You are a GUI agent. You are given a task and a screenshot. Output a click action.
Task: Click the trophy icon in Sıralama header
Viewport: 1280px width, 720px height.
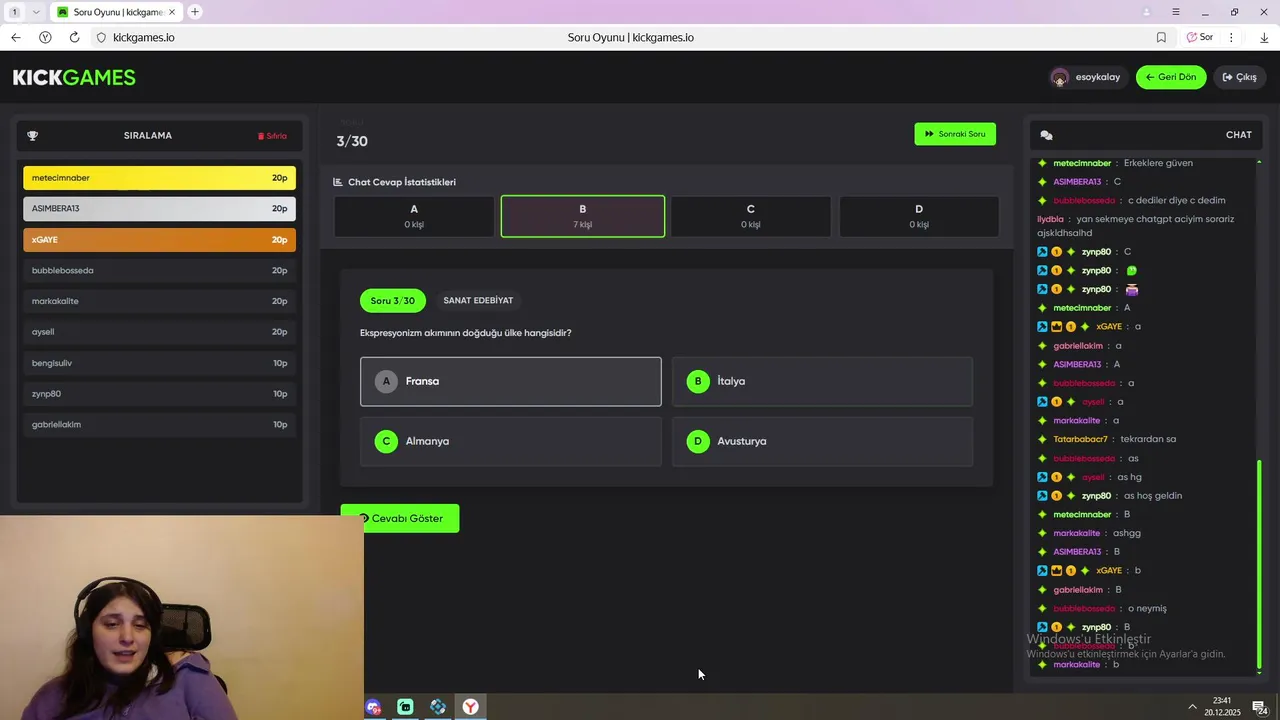point(32,135)
